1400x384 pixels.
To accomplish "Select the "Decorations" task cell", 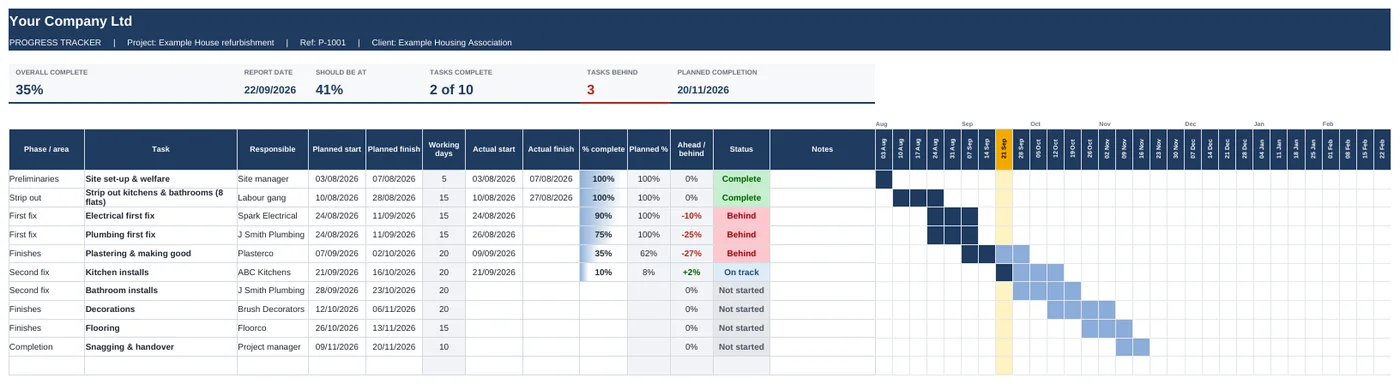I will coord(160,310).
